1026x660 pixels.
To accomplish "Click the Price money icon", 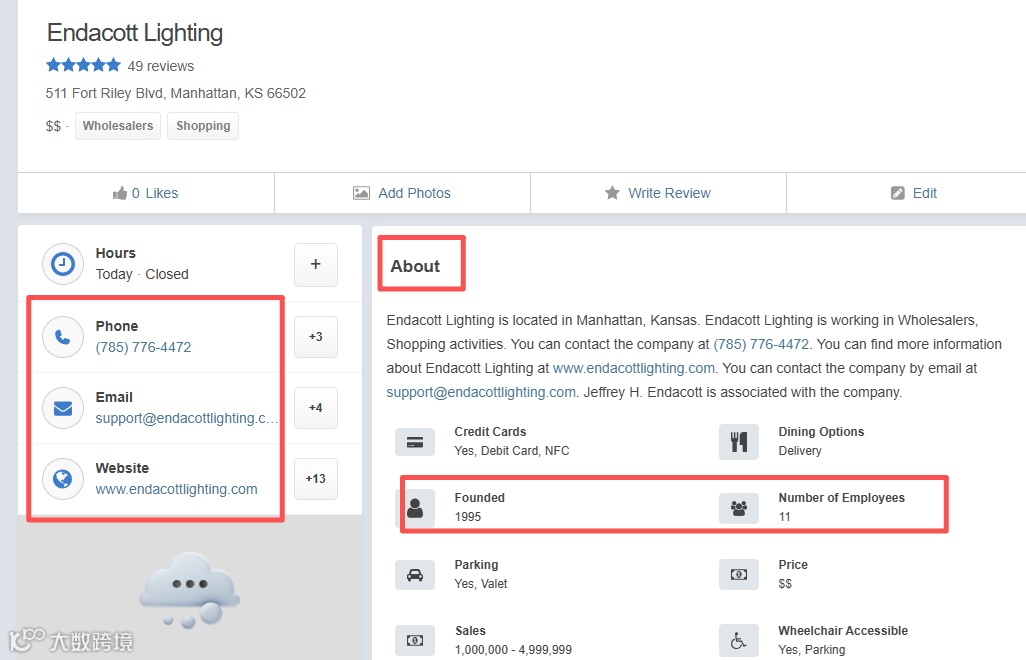I will pyautogui.click(x=739, y=574).
